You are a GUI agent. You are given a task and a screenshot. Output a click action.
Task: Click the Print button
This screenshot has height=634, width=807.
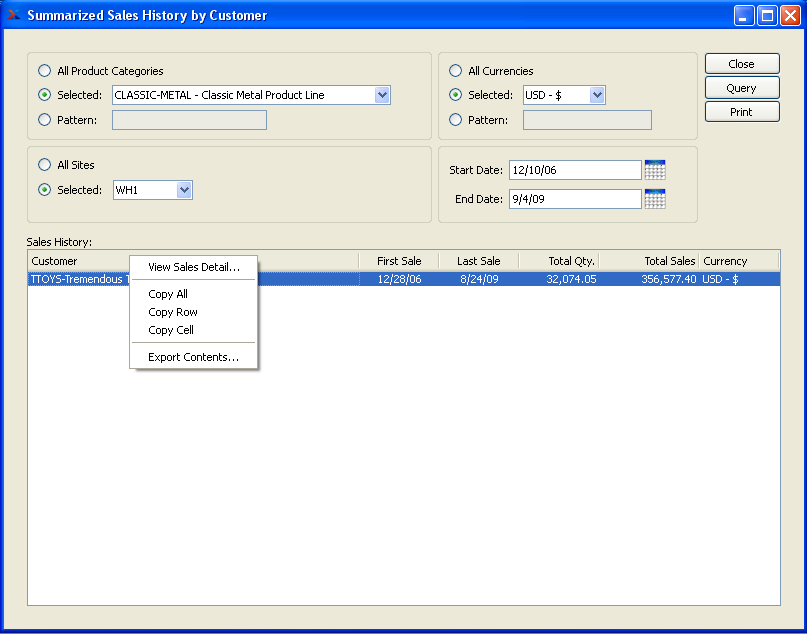741,112
